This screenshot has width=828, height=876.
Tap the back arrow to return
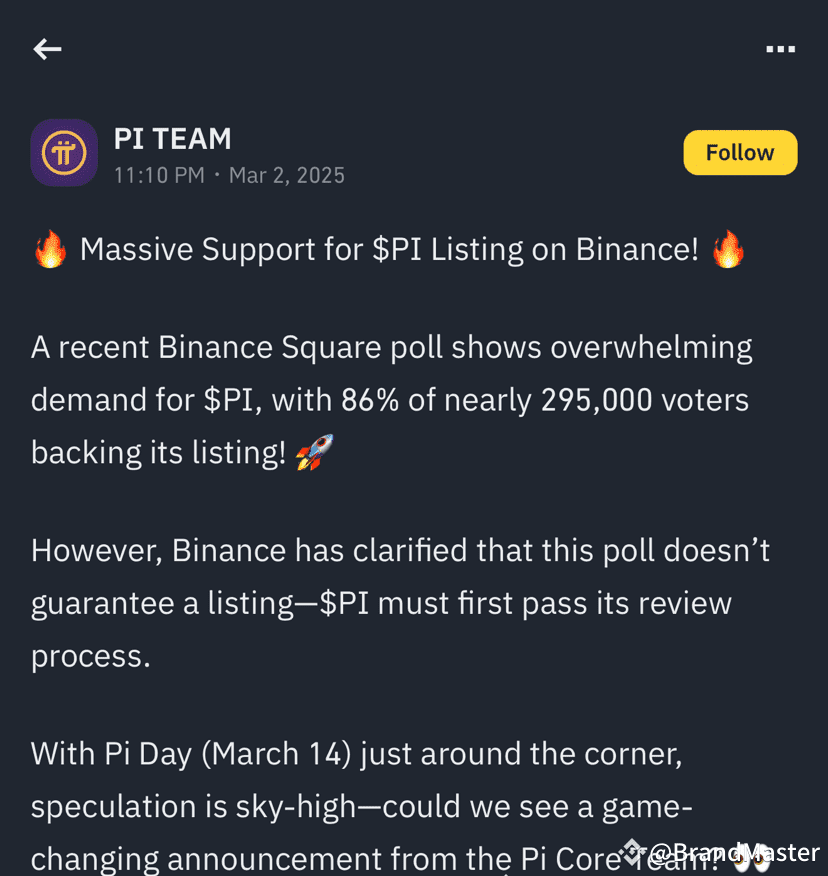[x=47, y=49]
